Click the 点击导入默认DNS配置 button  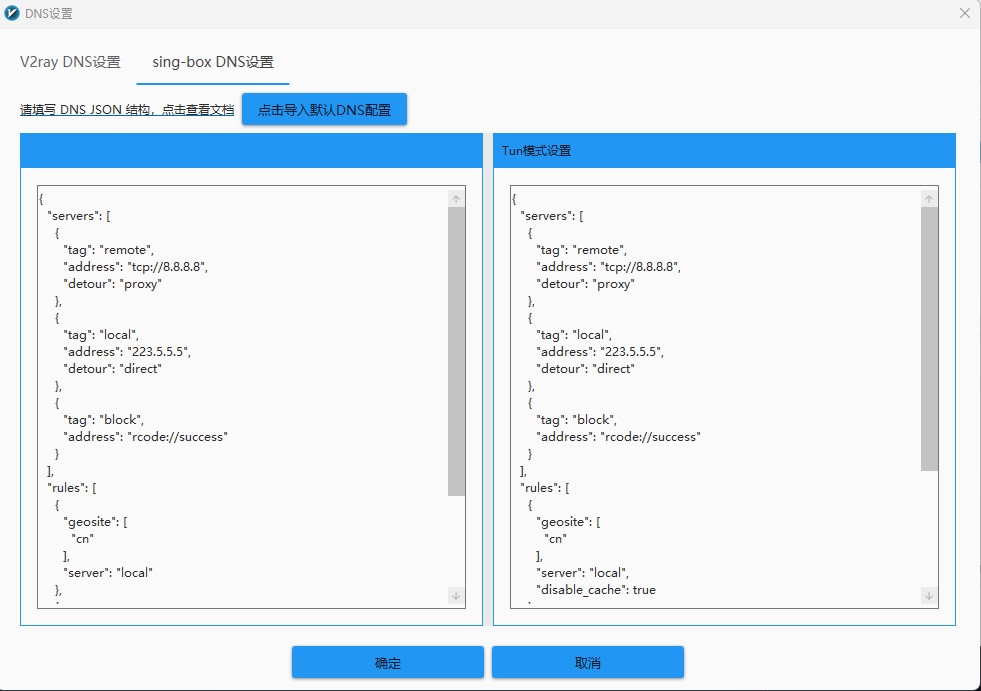pyautogui.click(x=323, y=108)
